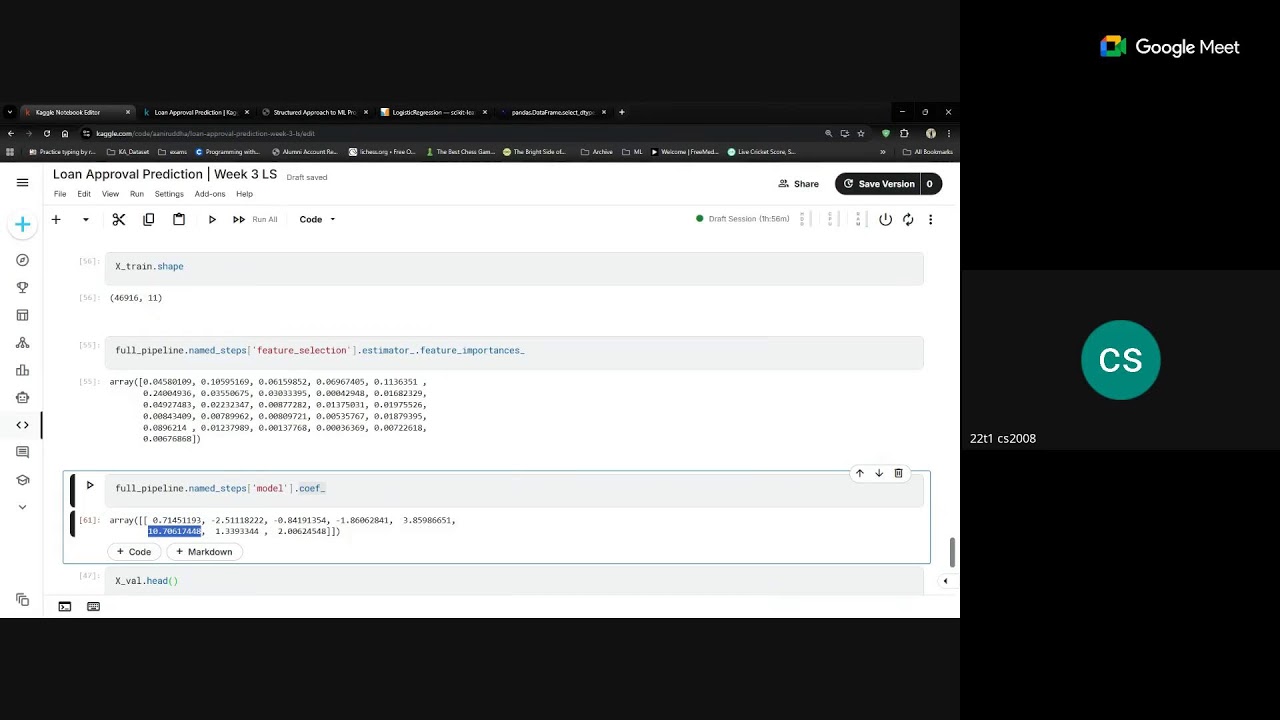Open version count badge showing 0
The height and width of the screenshot is (720, 1280).
pos(929,184)
